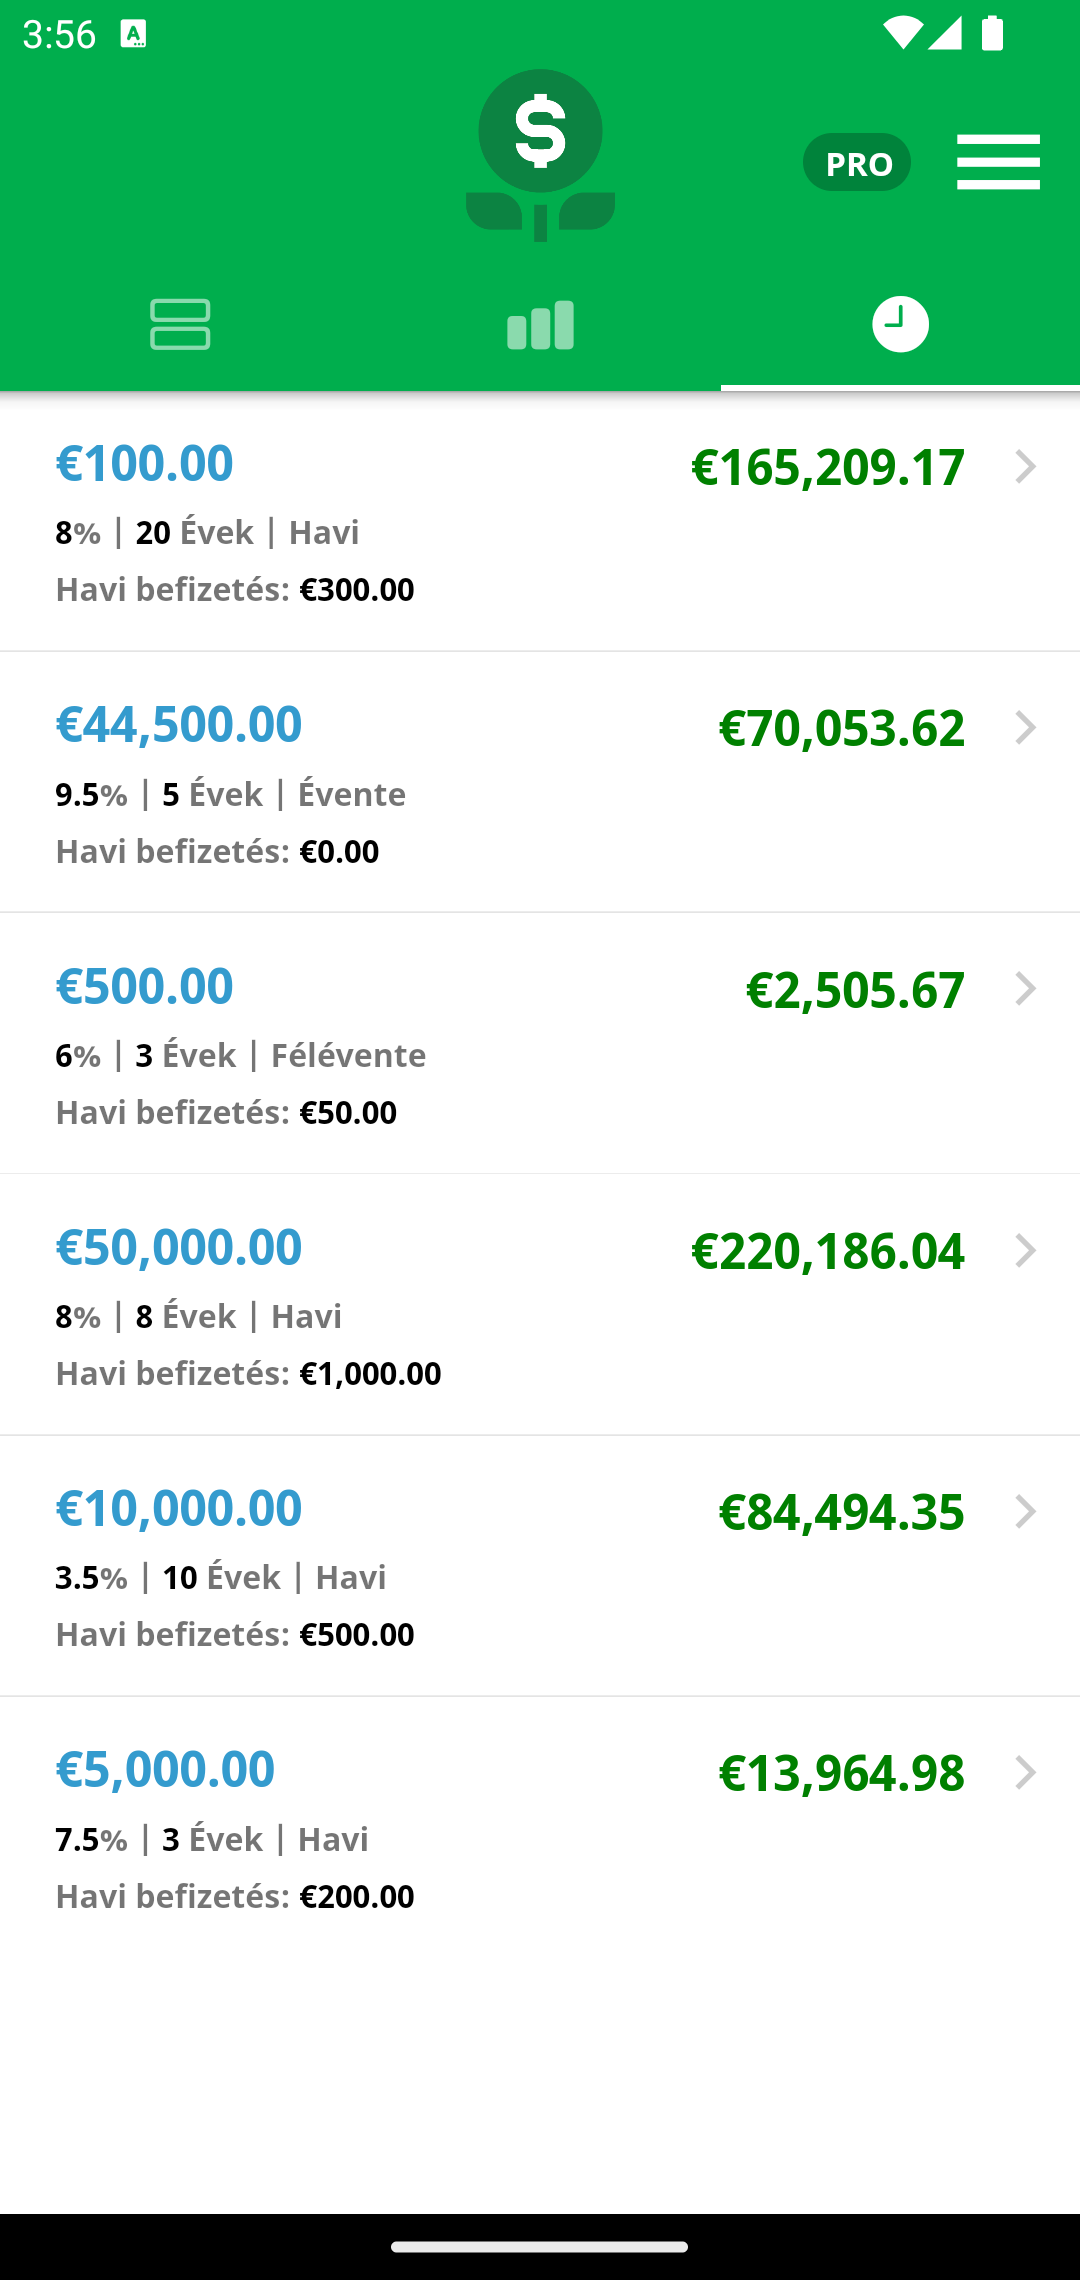This screenshot has width=1080, height=2280.
Task: Select the clock history tab
Action: 900,324
